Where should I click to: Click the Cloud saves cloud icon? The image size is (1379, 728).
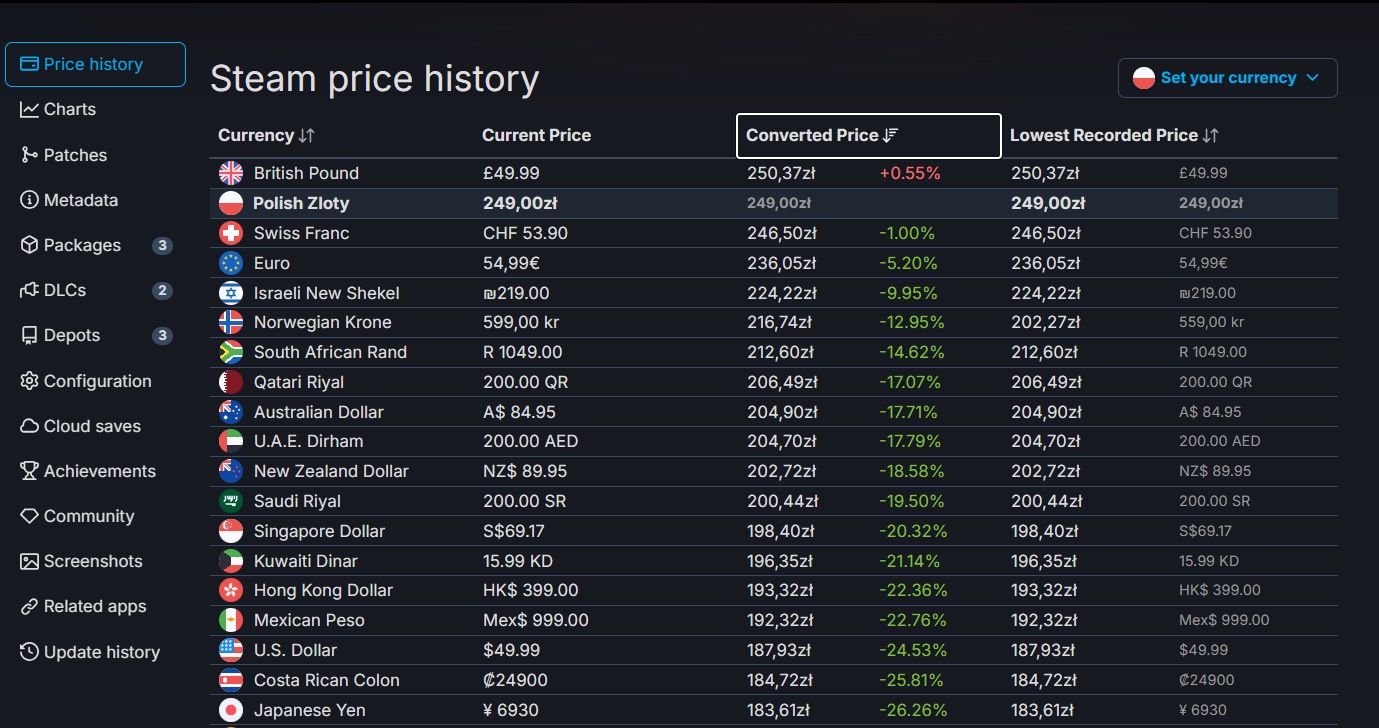click(x=29, y=426)
